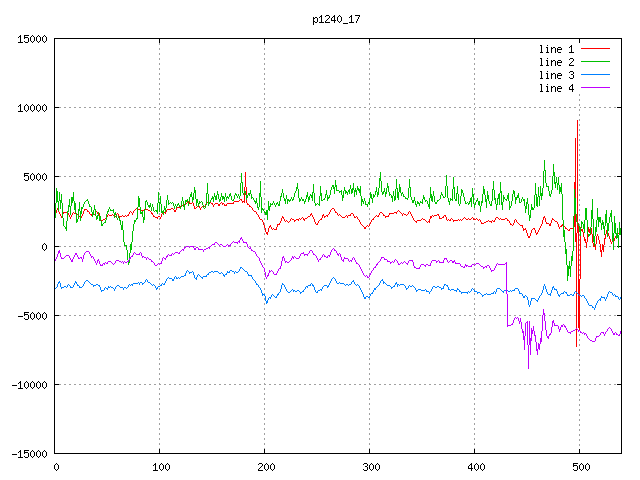Click the blue legend sample for line 3
The width and height of the screenshot is (640, 480).
(595, 75)
